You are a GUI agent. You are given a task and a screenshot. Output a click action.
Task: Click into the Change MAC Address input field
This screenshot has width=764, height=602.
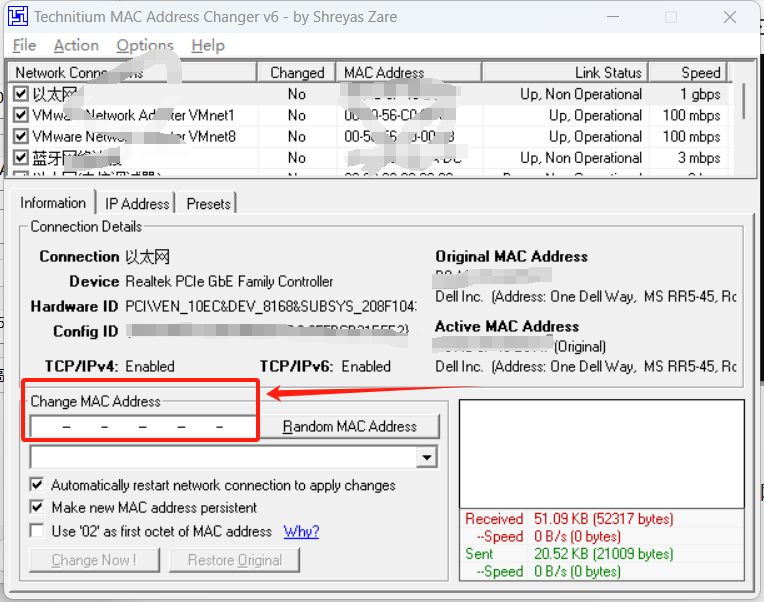tap(143, 427)
